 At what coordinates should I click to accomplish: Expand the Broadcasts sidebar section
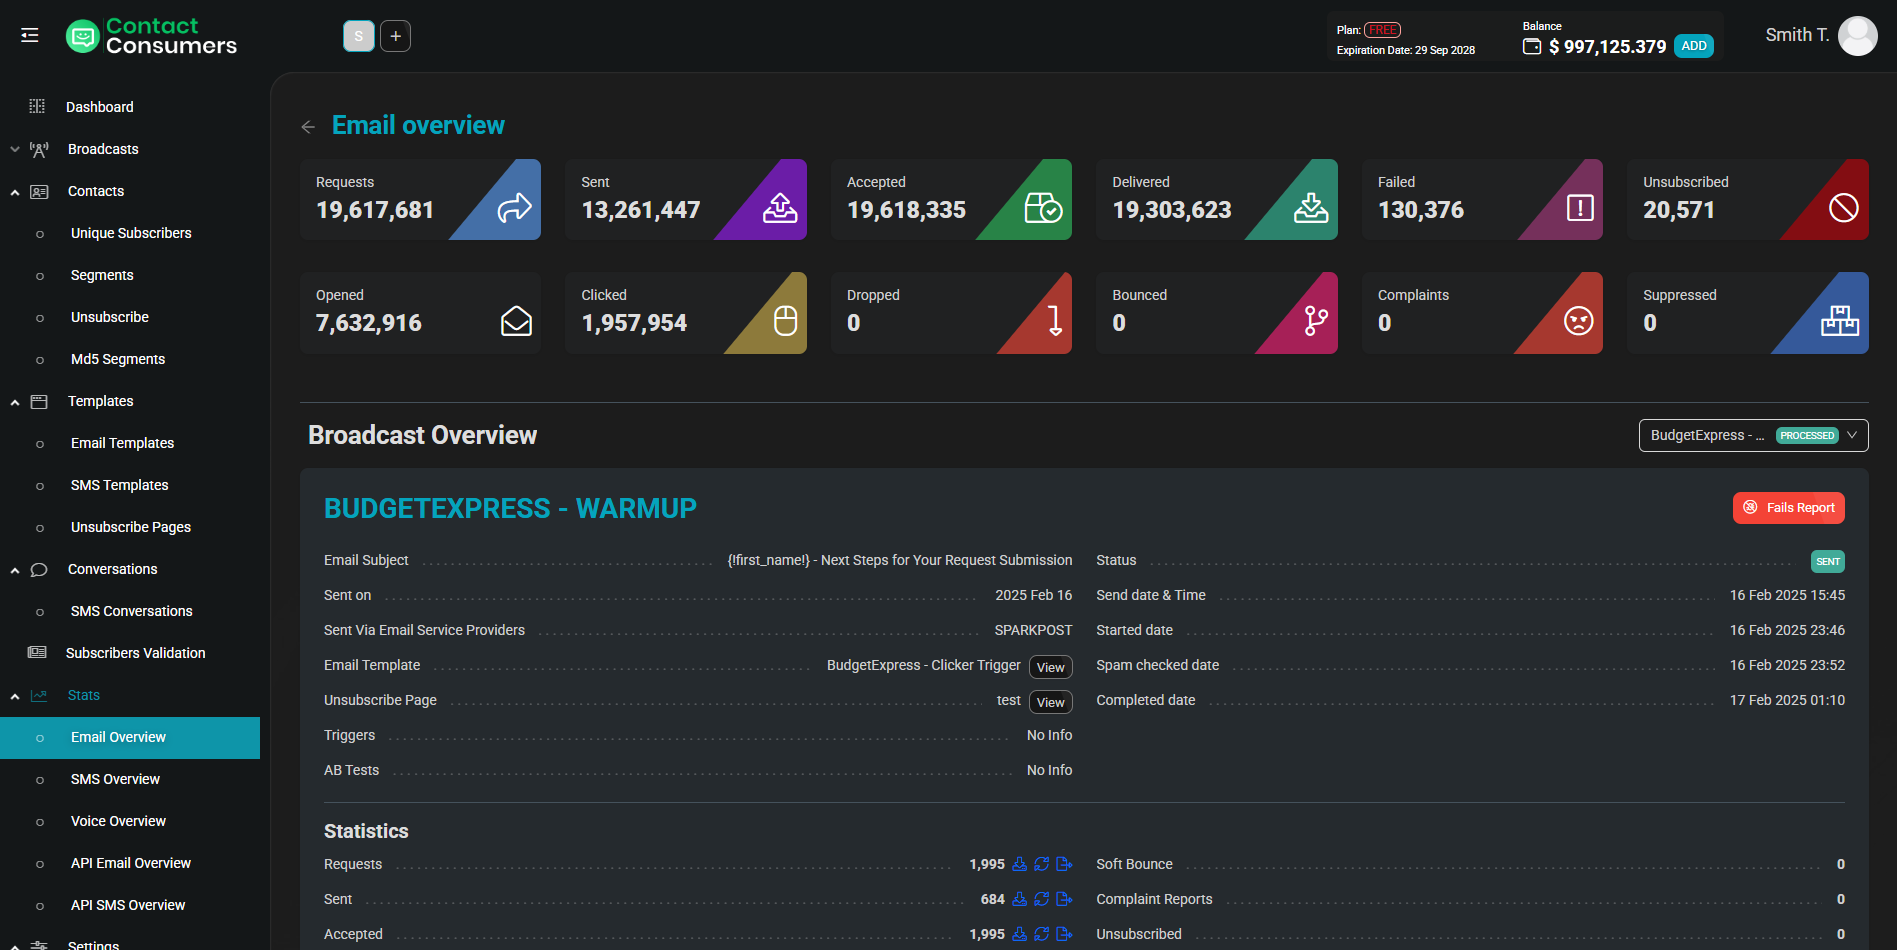click(15, 149)
